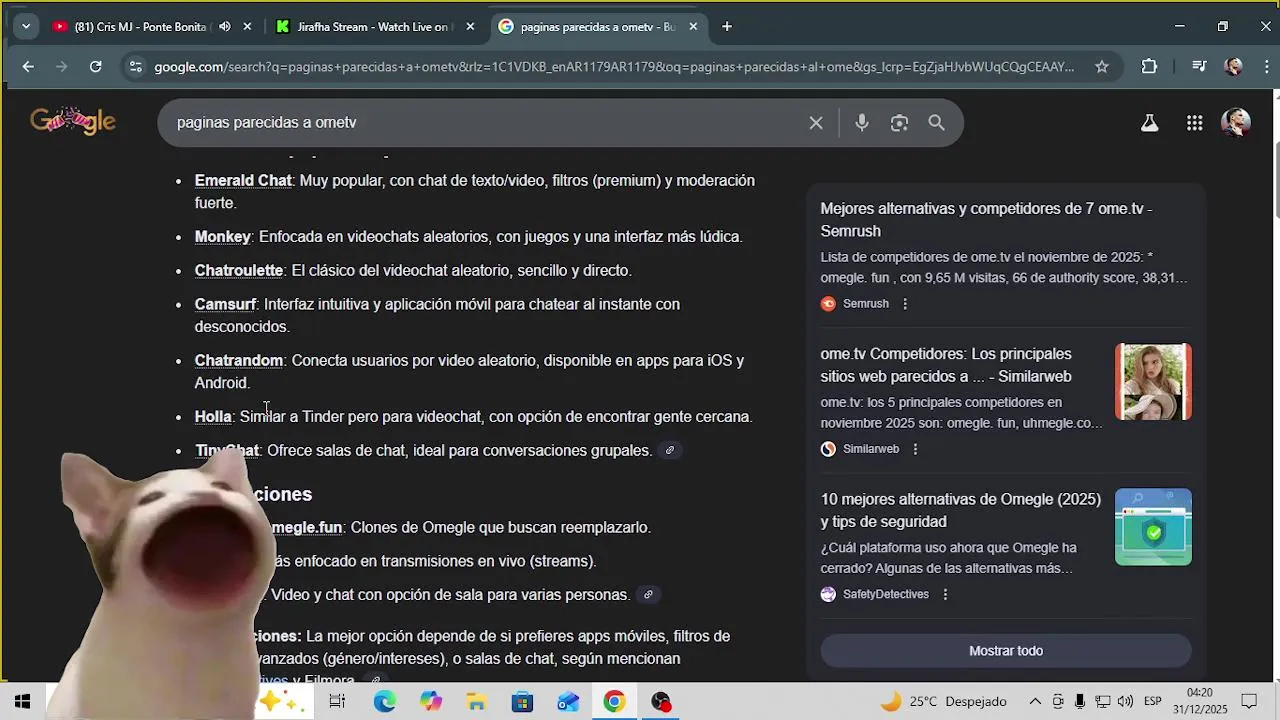Image resolution: width=1280 pixels, height=720 pixels.
Task: Search by image with the camera icon
Action: coord(899,123)
